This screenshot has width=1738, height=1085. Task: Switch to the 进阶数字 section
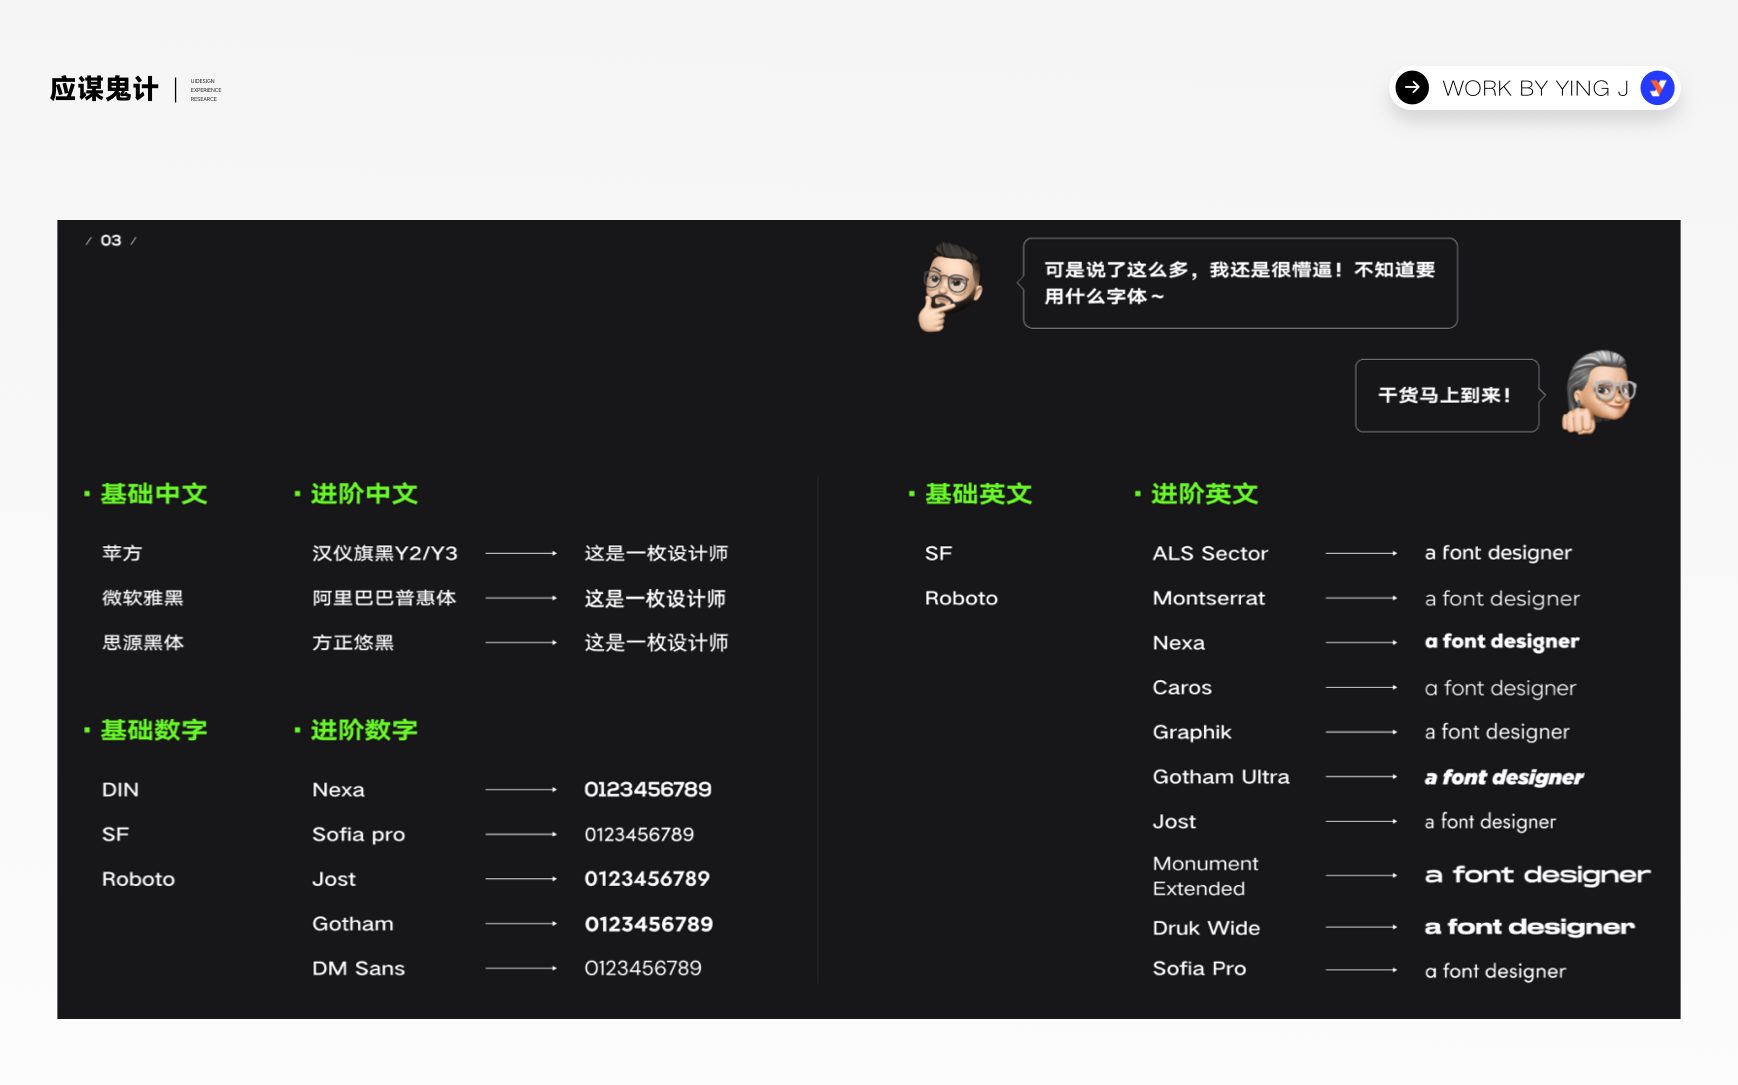tap(362, 730)
